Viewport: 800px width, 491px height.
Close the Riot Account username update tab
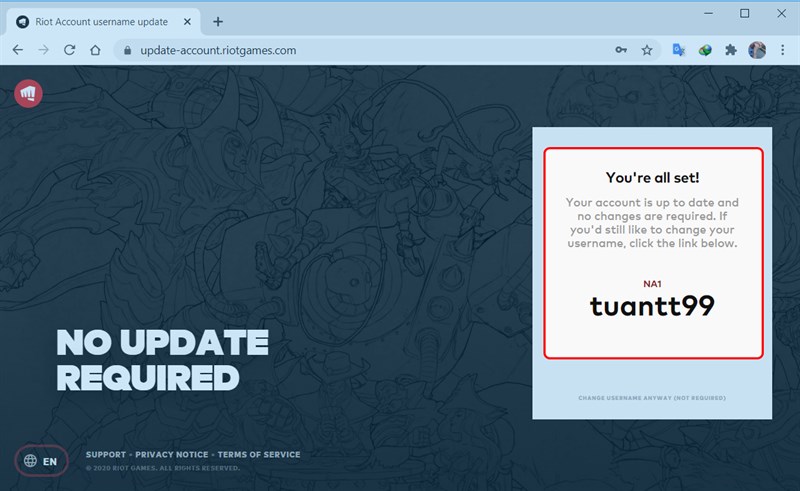coord(187,22)
